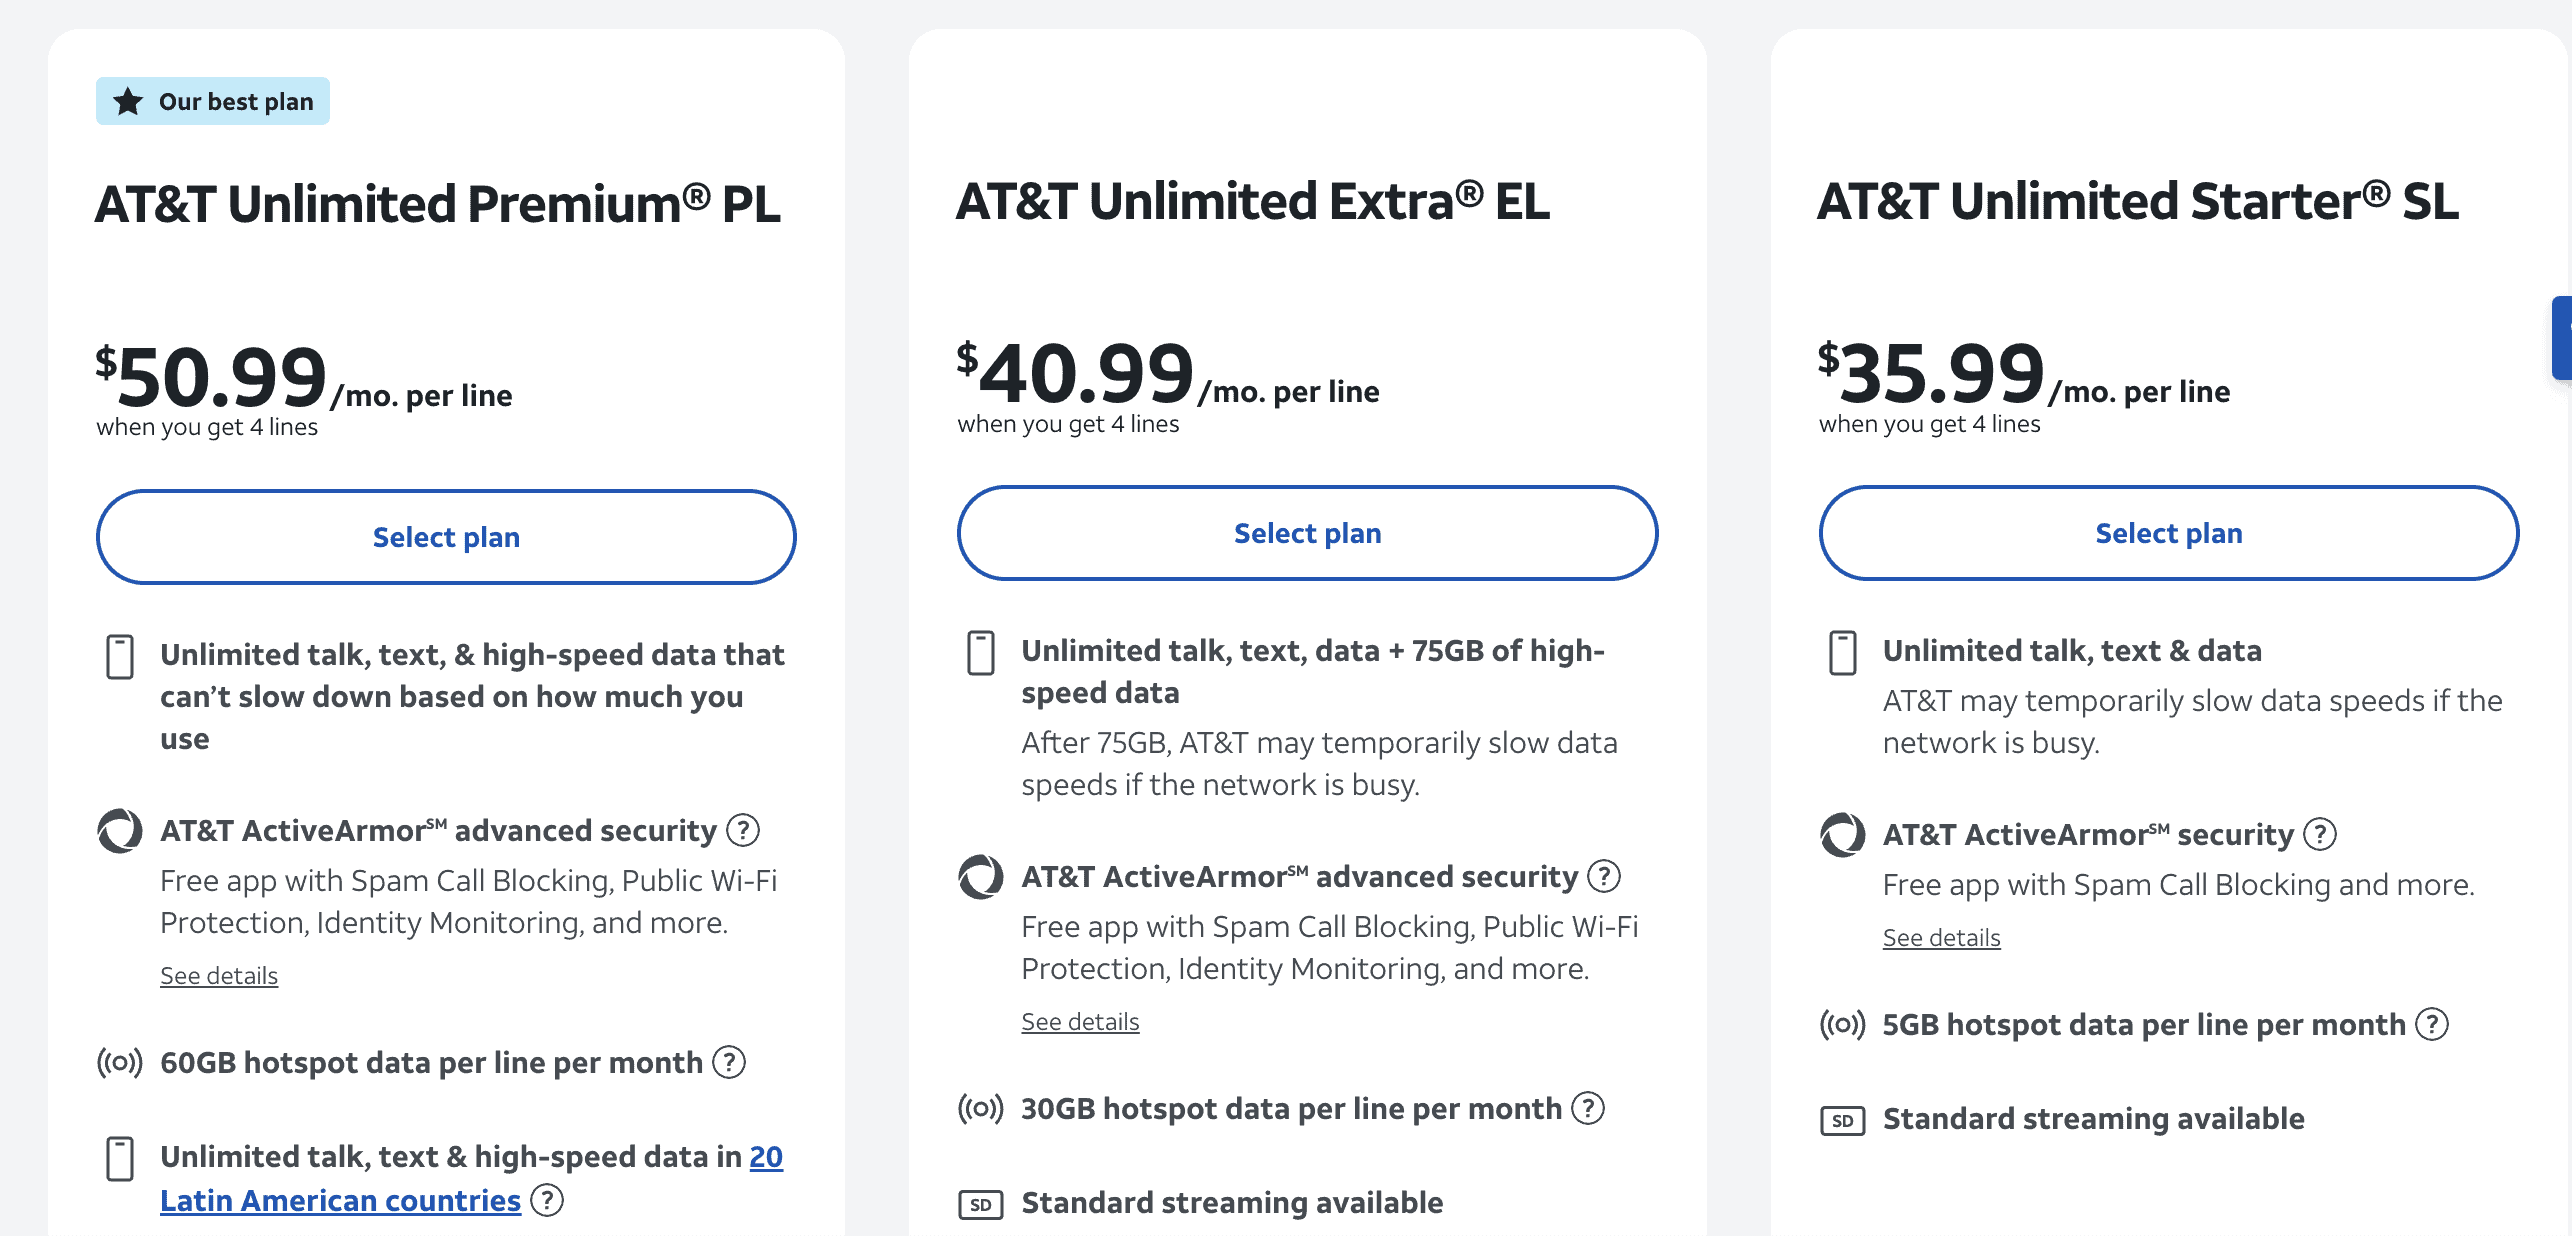This screenshot has height=1236, width=2572.
Task: Click help icon beside Extra plan ActiveArmor security
Action: (x=1604, y=876)
